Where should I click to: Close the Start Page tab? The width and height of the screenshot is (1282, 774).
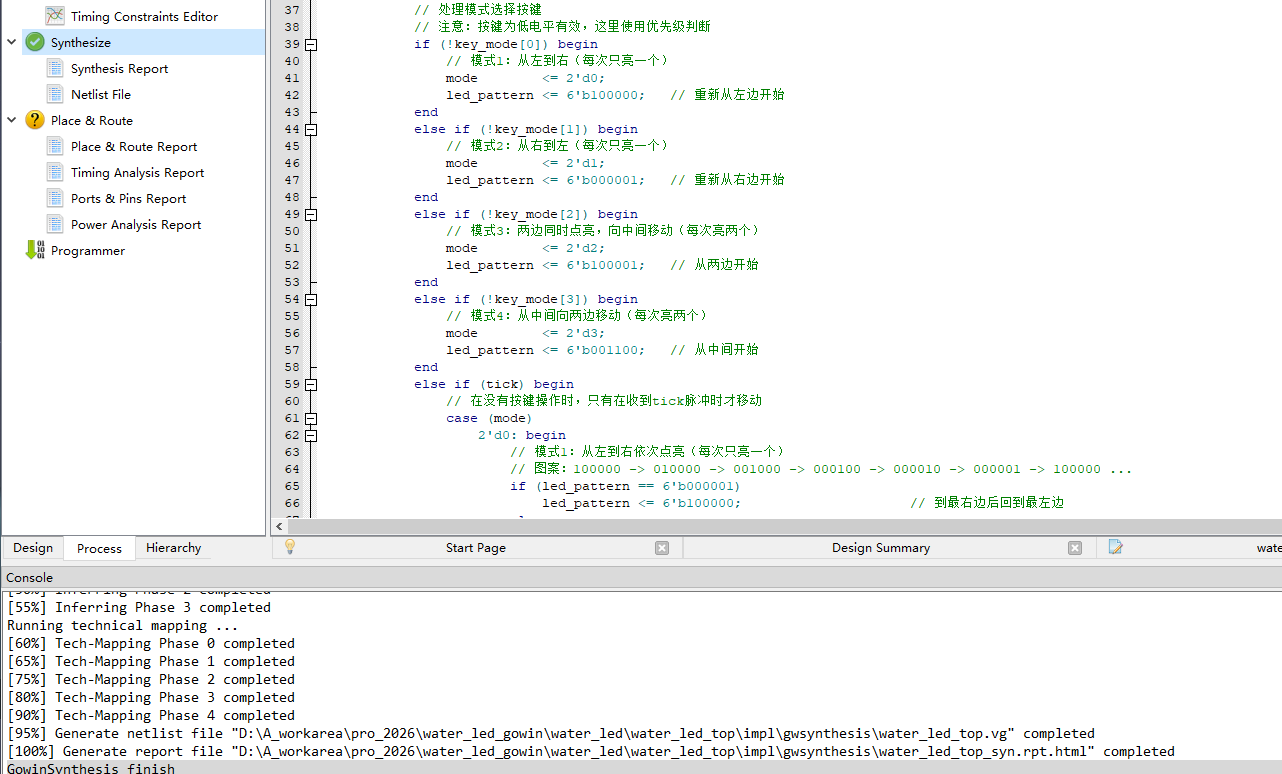(662, 548)
